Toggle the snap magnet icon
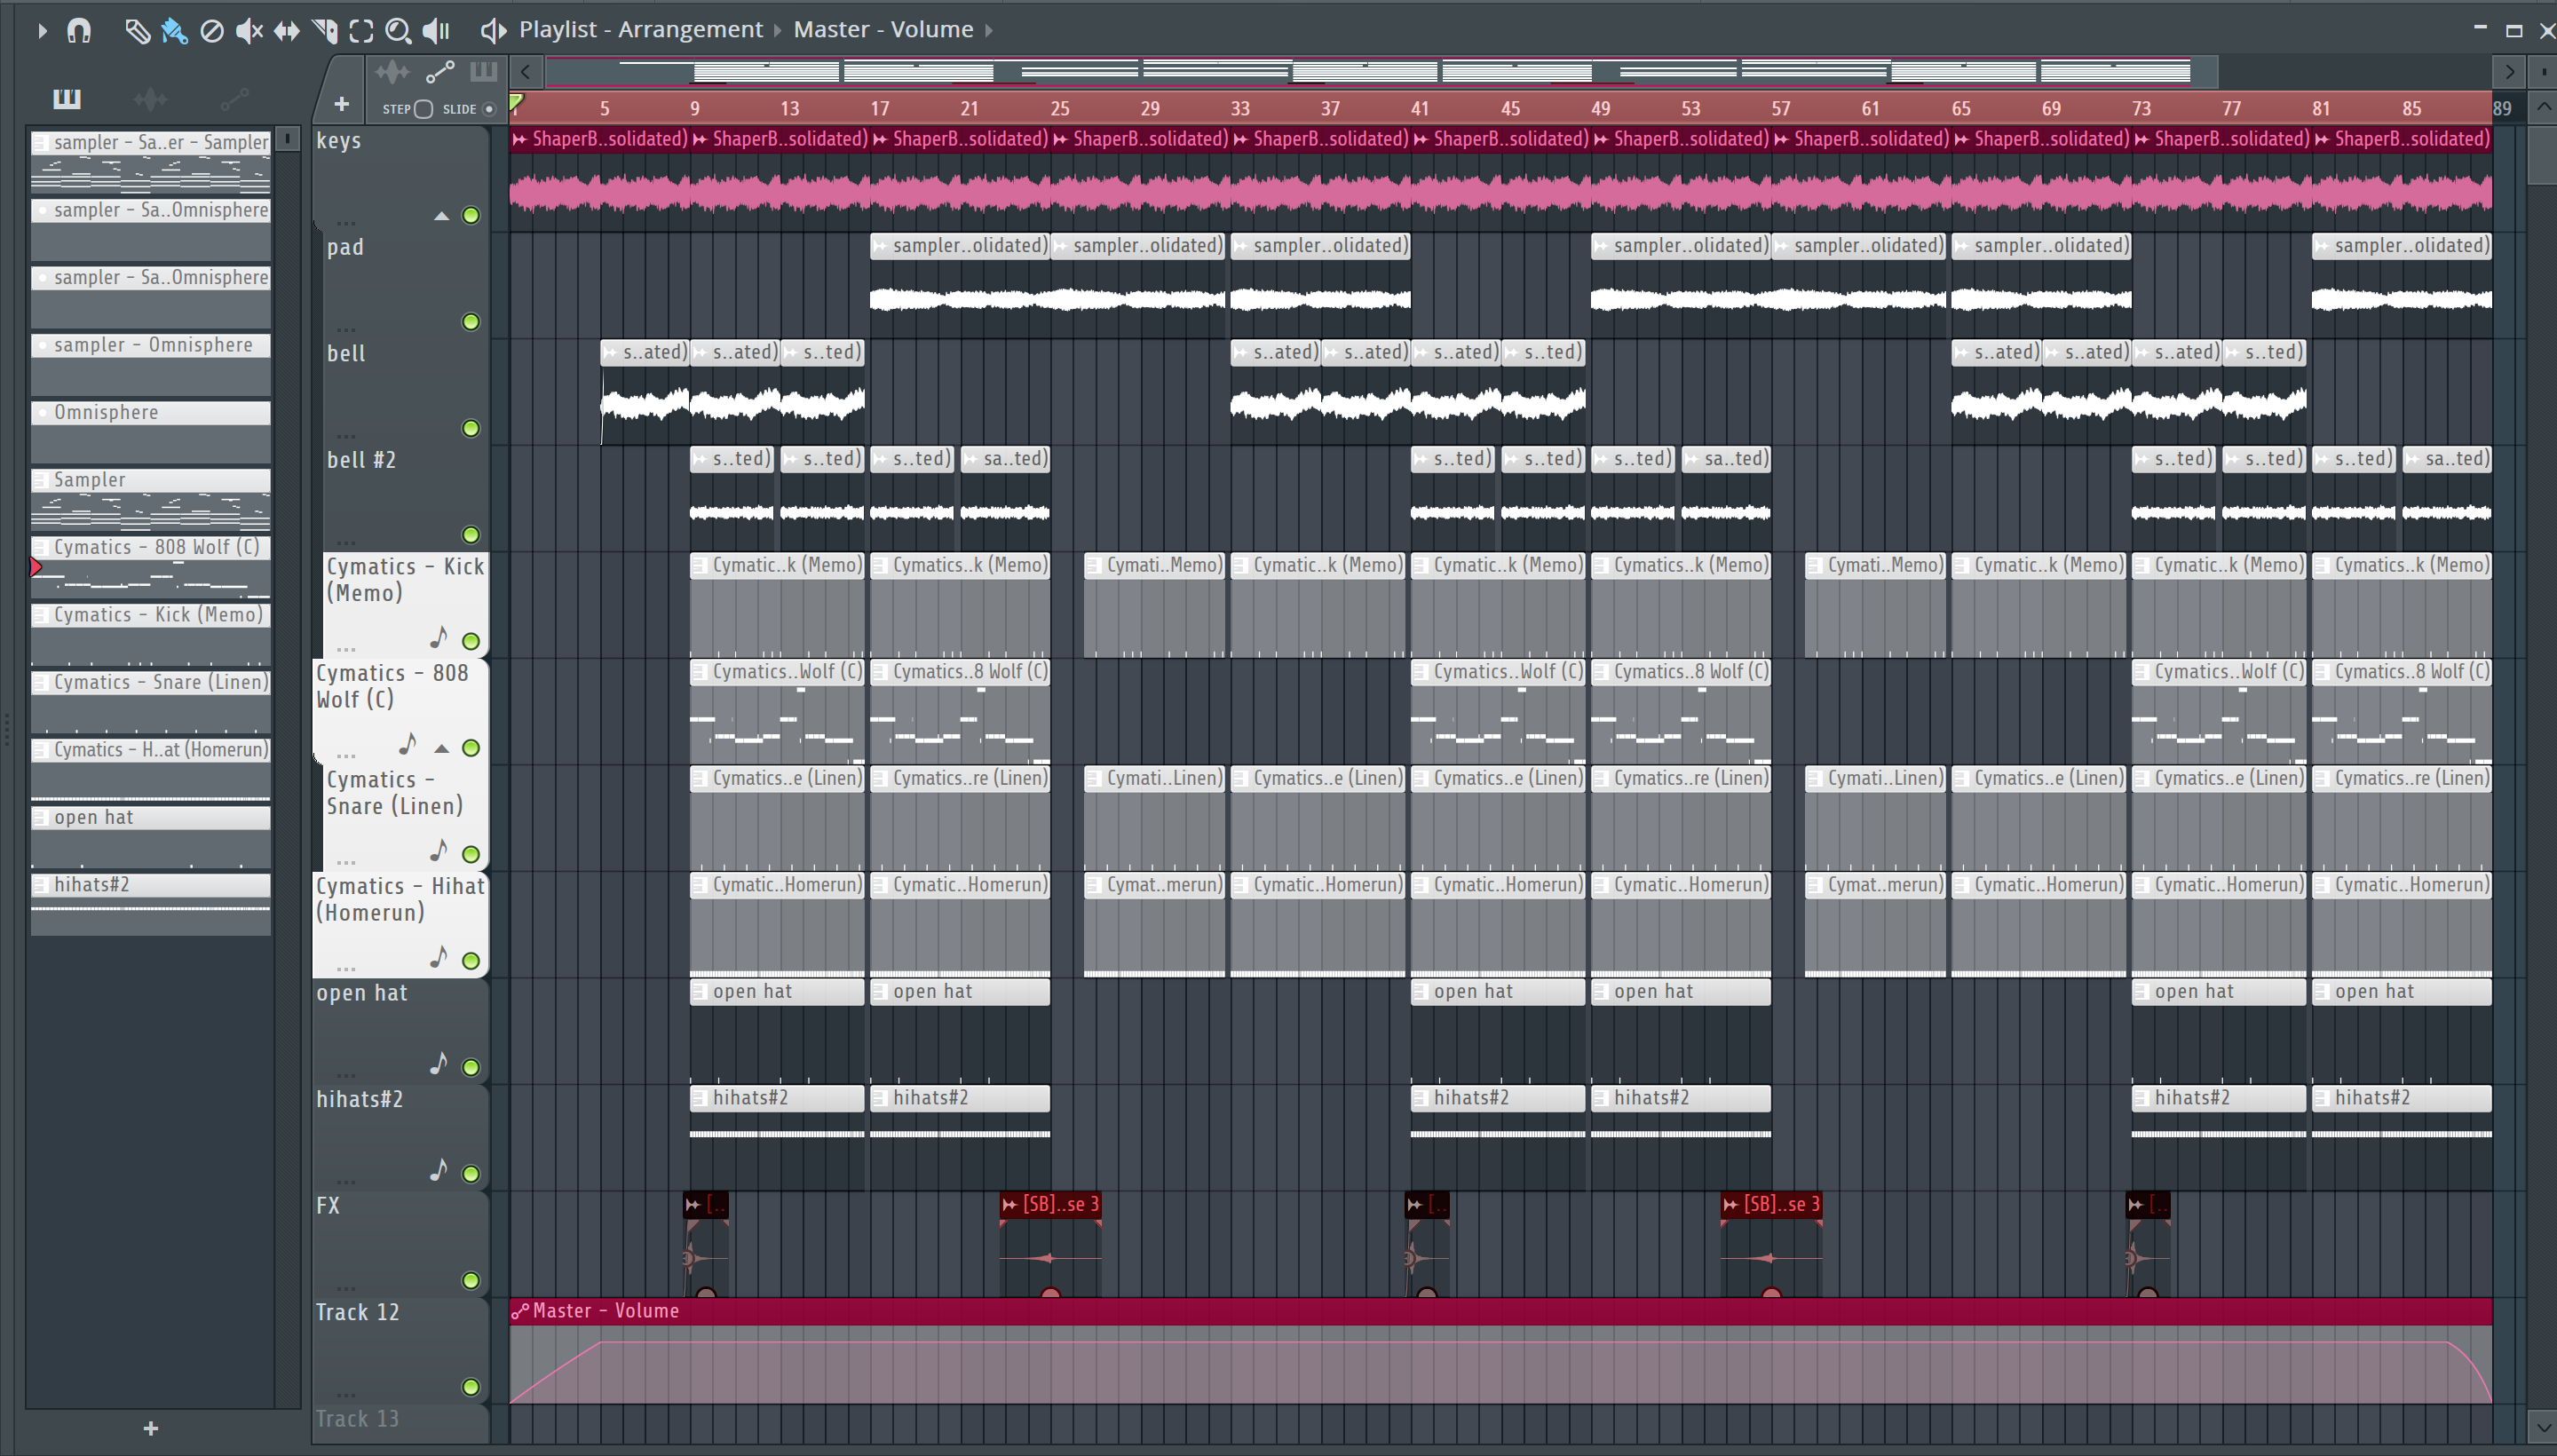Viewport: 2557px width, 1456px height. click(x=79, y=31)
